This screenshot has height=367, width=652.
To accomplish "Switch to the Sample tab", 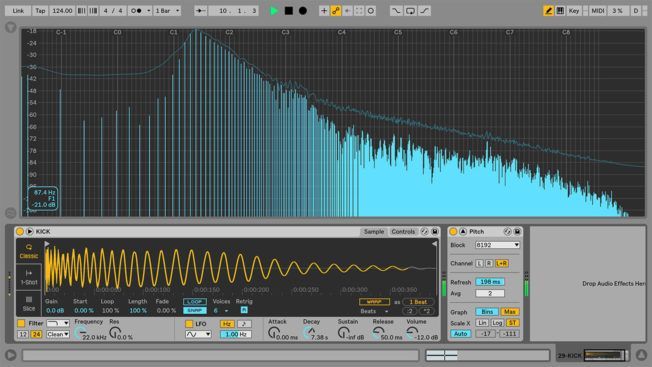I will coord(374,232).
